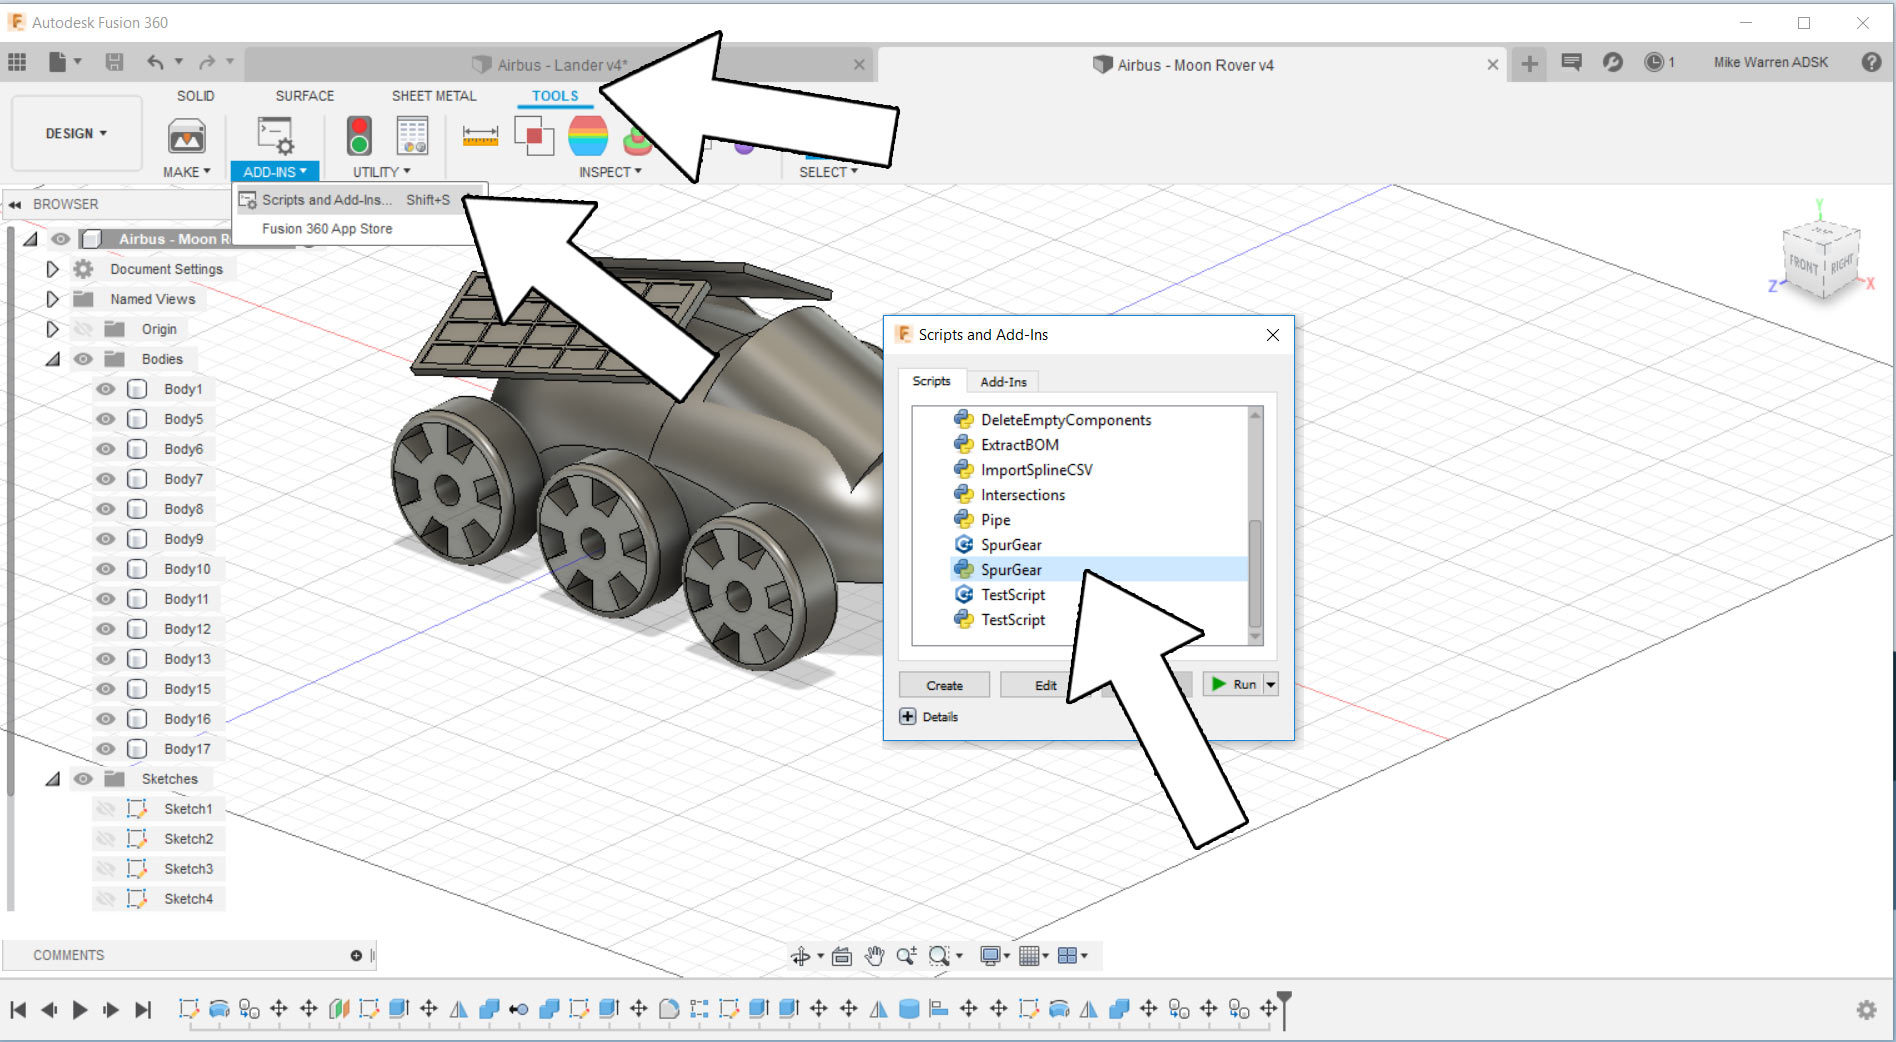
Task: Select the ExtractBOM script
Action: [1019, 445]
